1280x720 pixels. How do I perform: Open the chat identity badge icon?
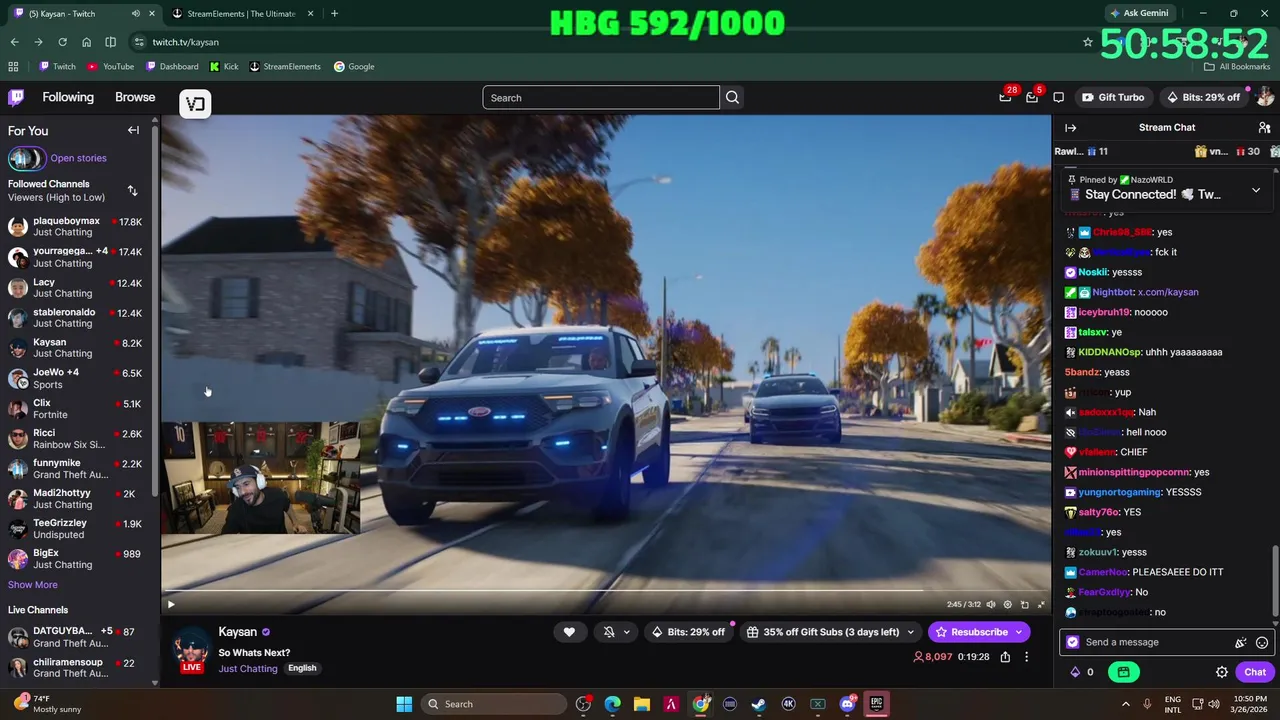tap(1073, 642)
